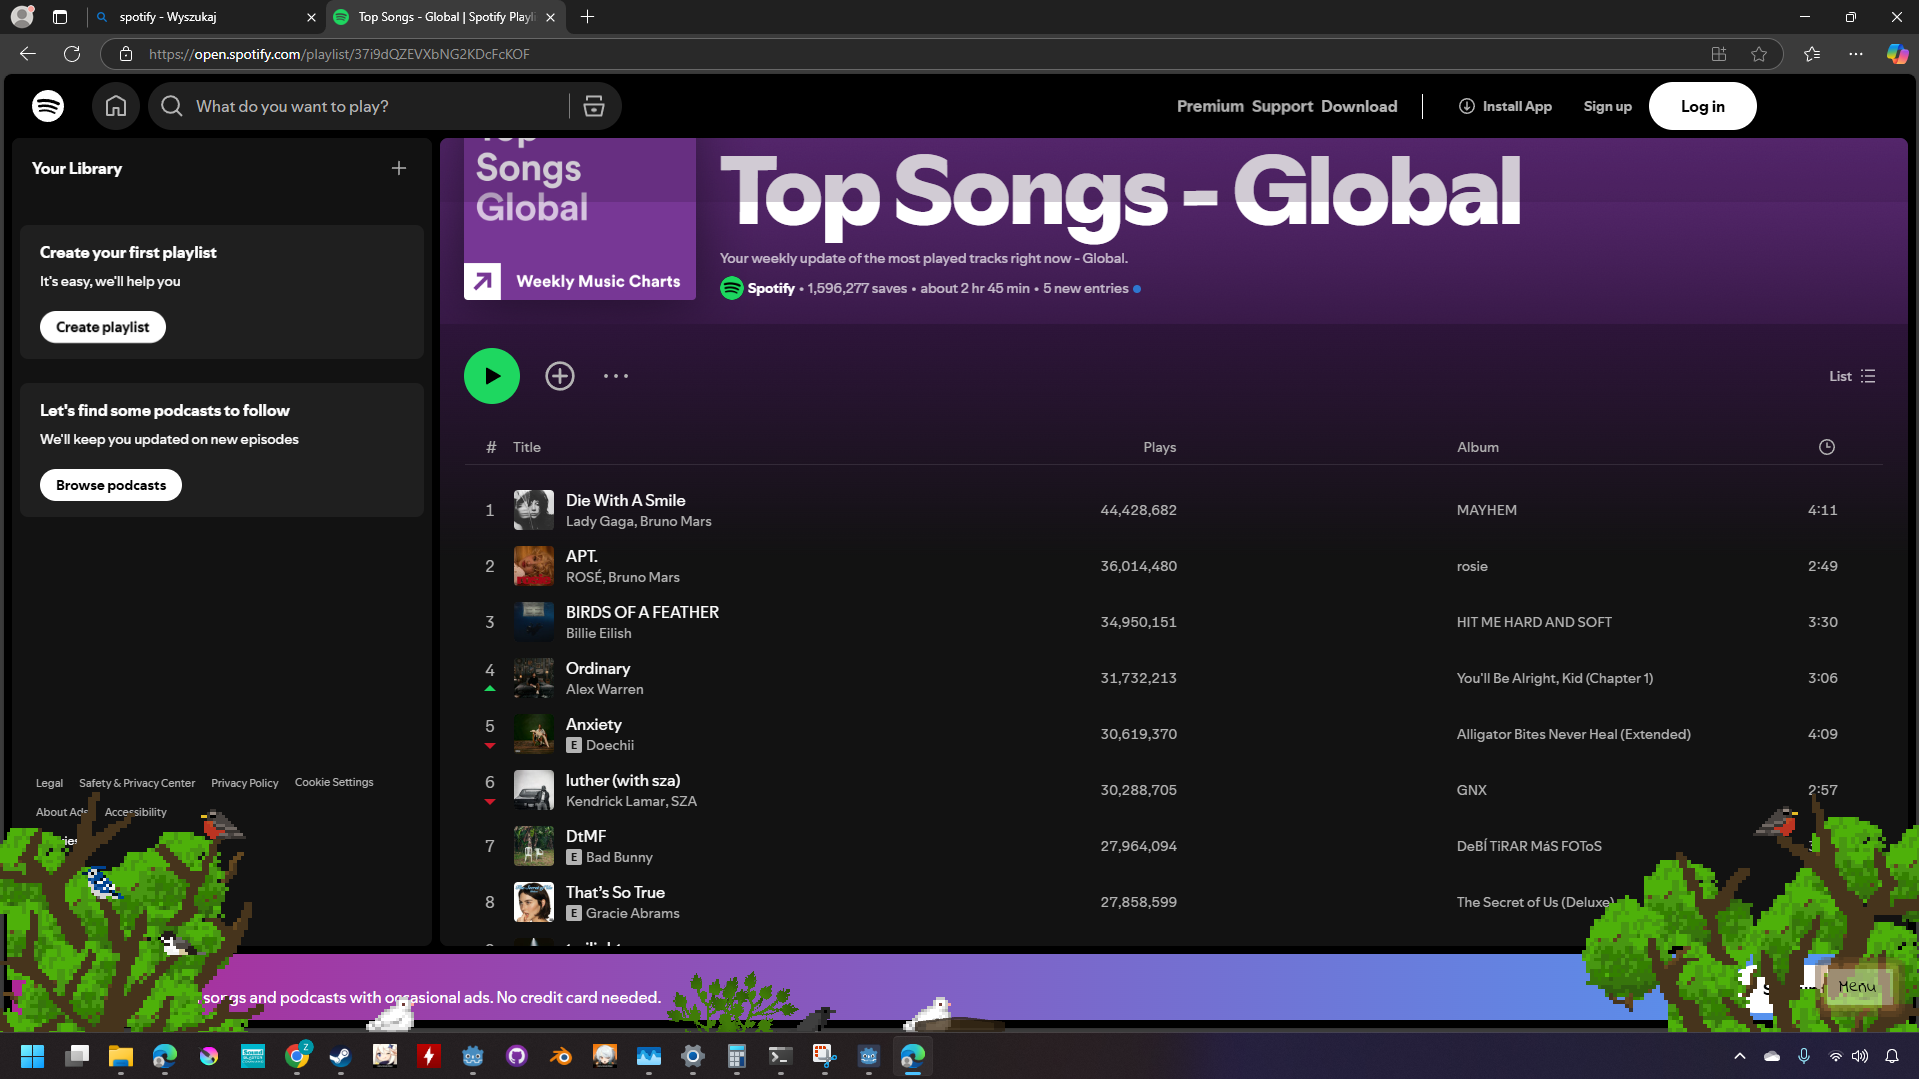This screenshot has height=1079, width=1919.
Task: Click Sign up
Action: click(1607, 106)
